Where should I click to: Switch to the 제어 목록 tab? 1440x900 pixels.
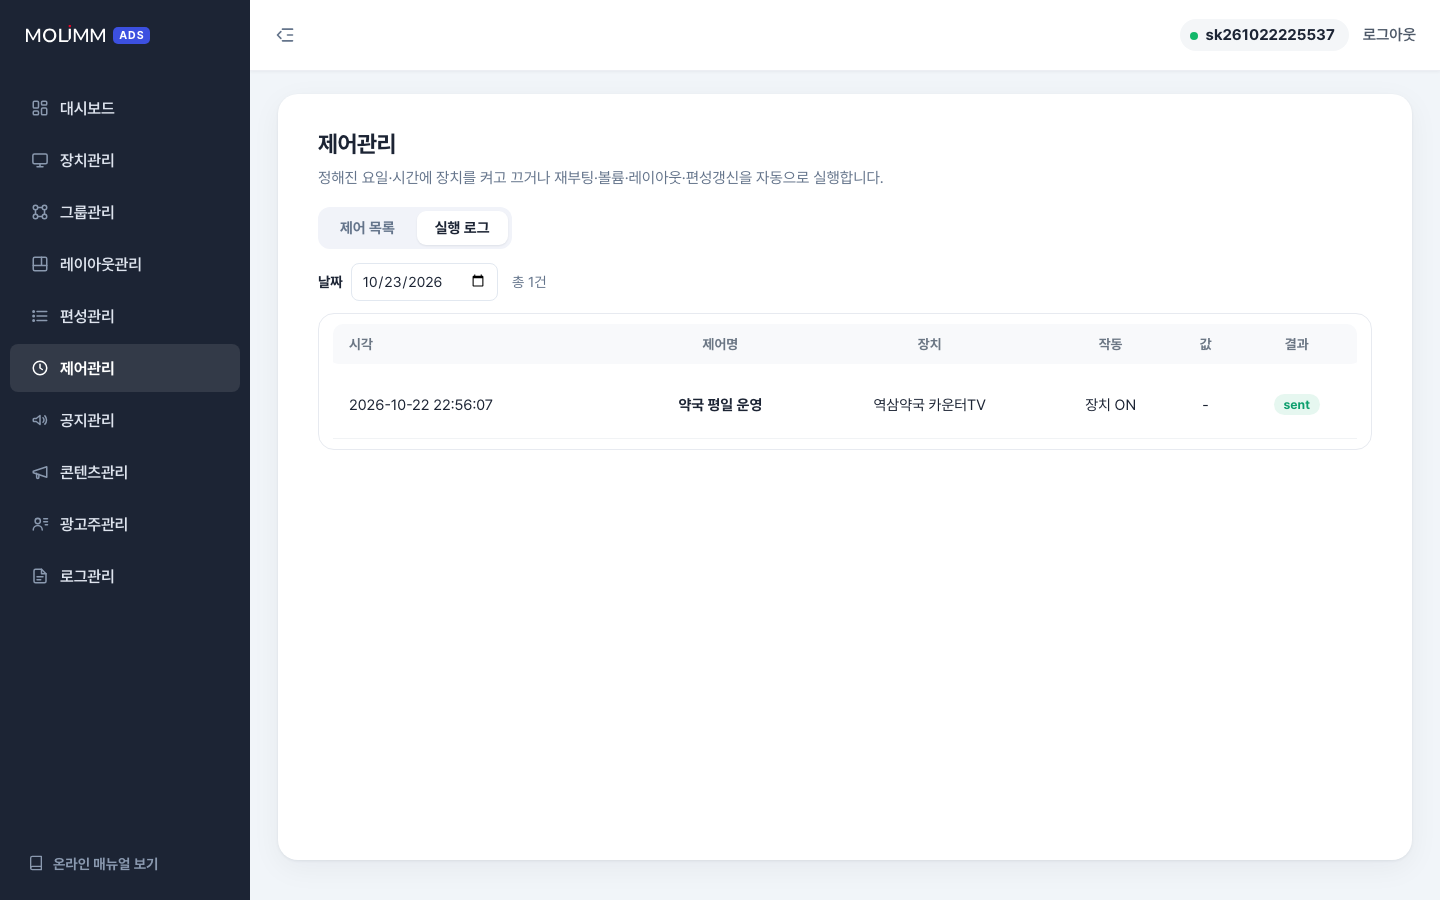[367, 228]
